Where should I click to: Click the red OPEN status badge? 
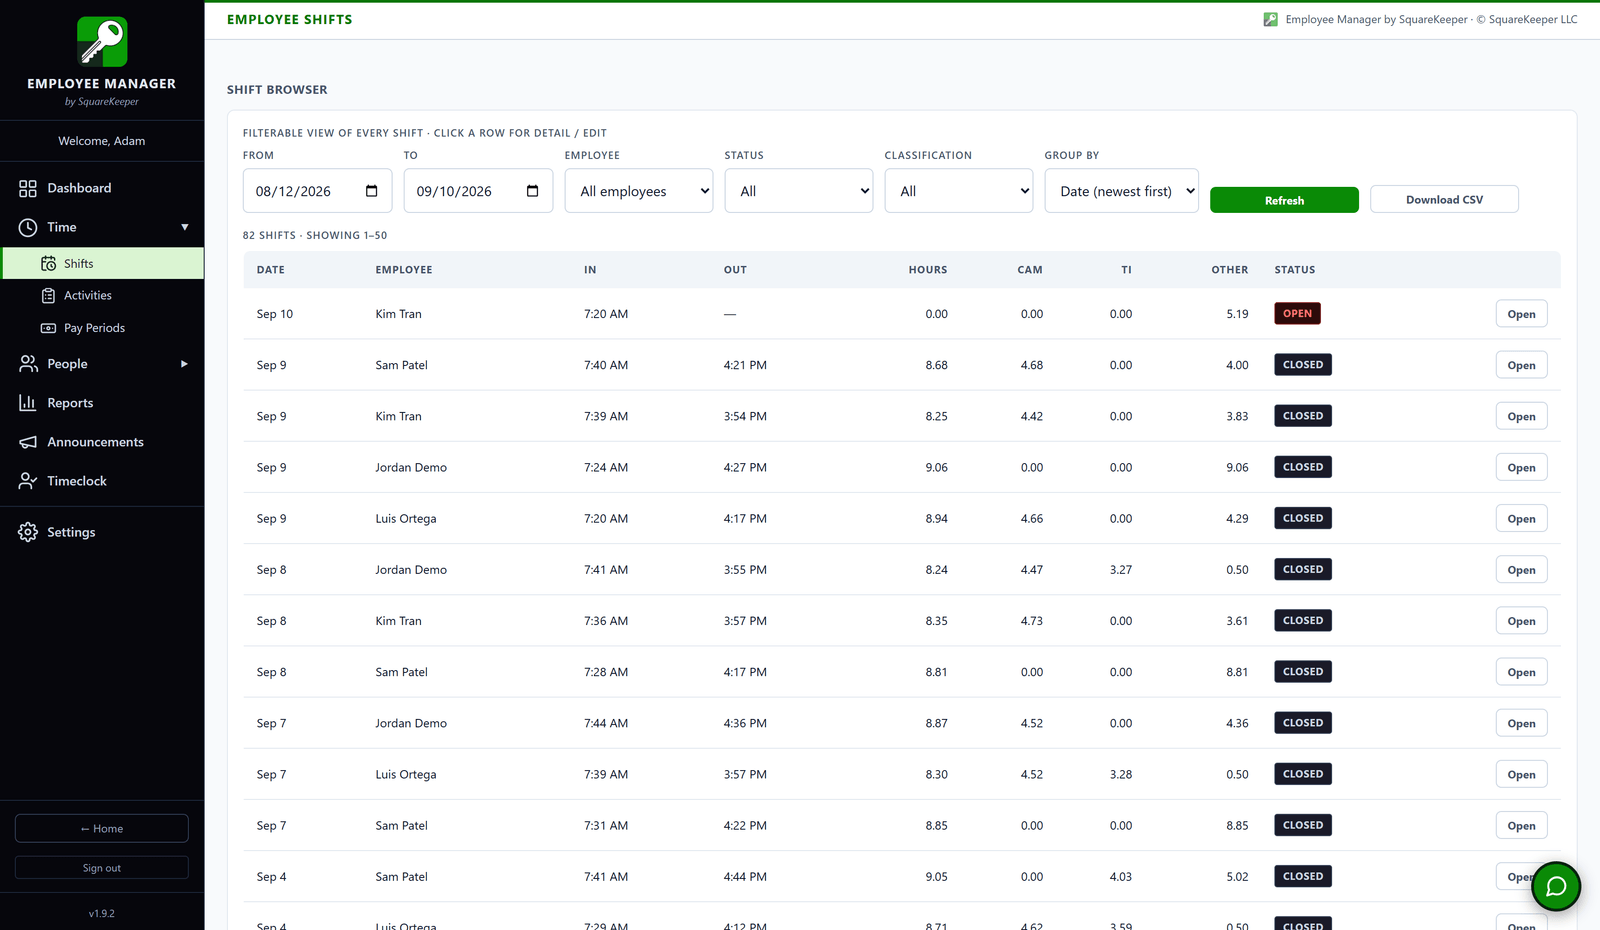1297,313
